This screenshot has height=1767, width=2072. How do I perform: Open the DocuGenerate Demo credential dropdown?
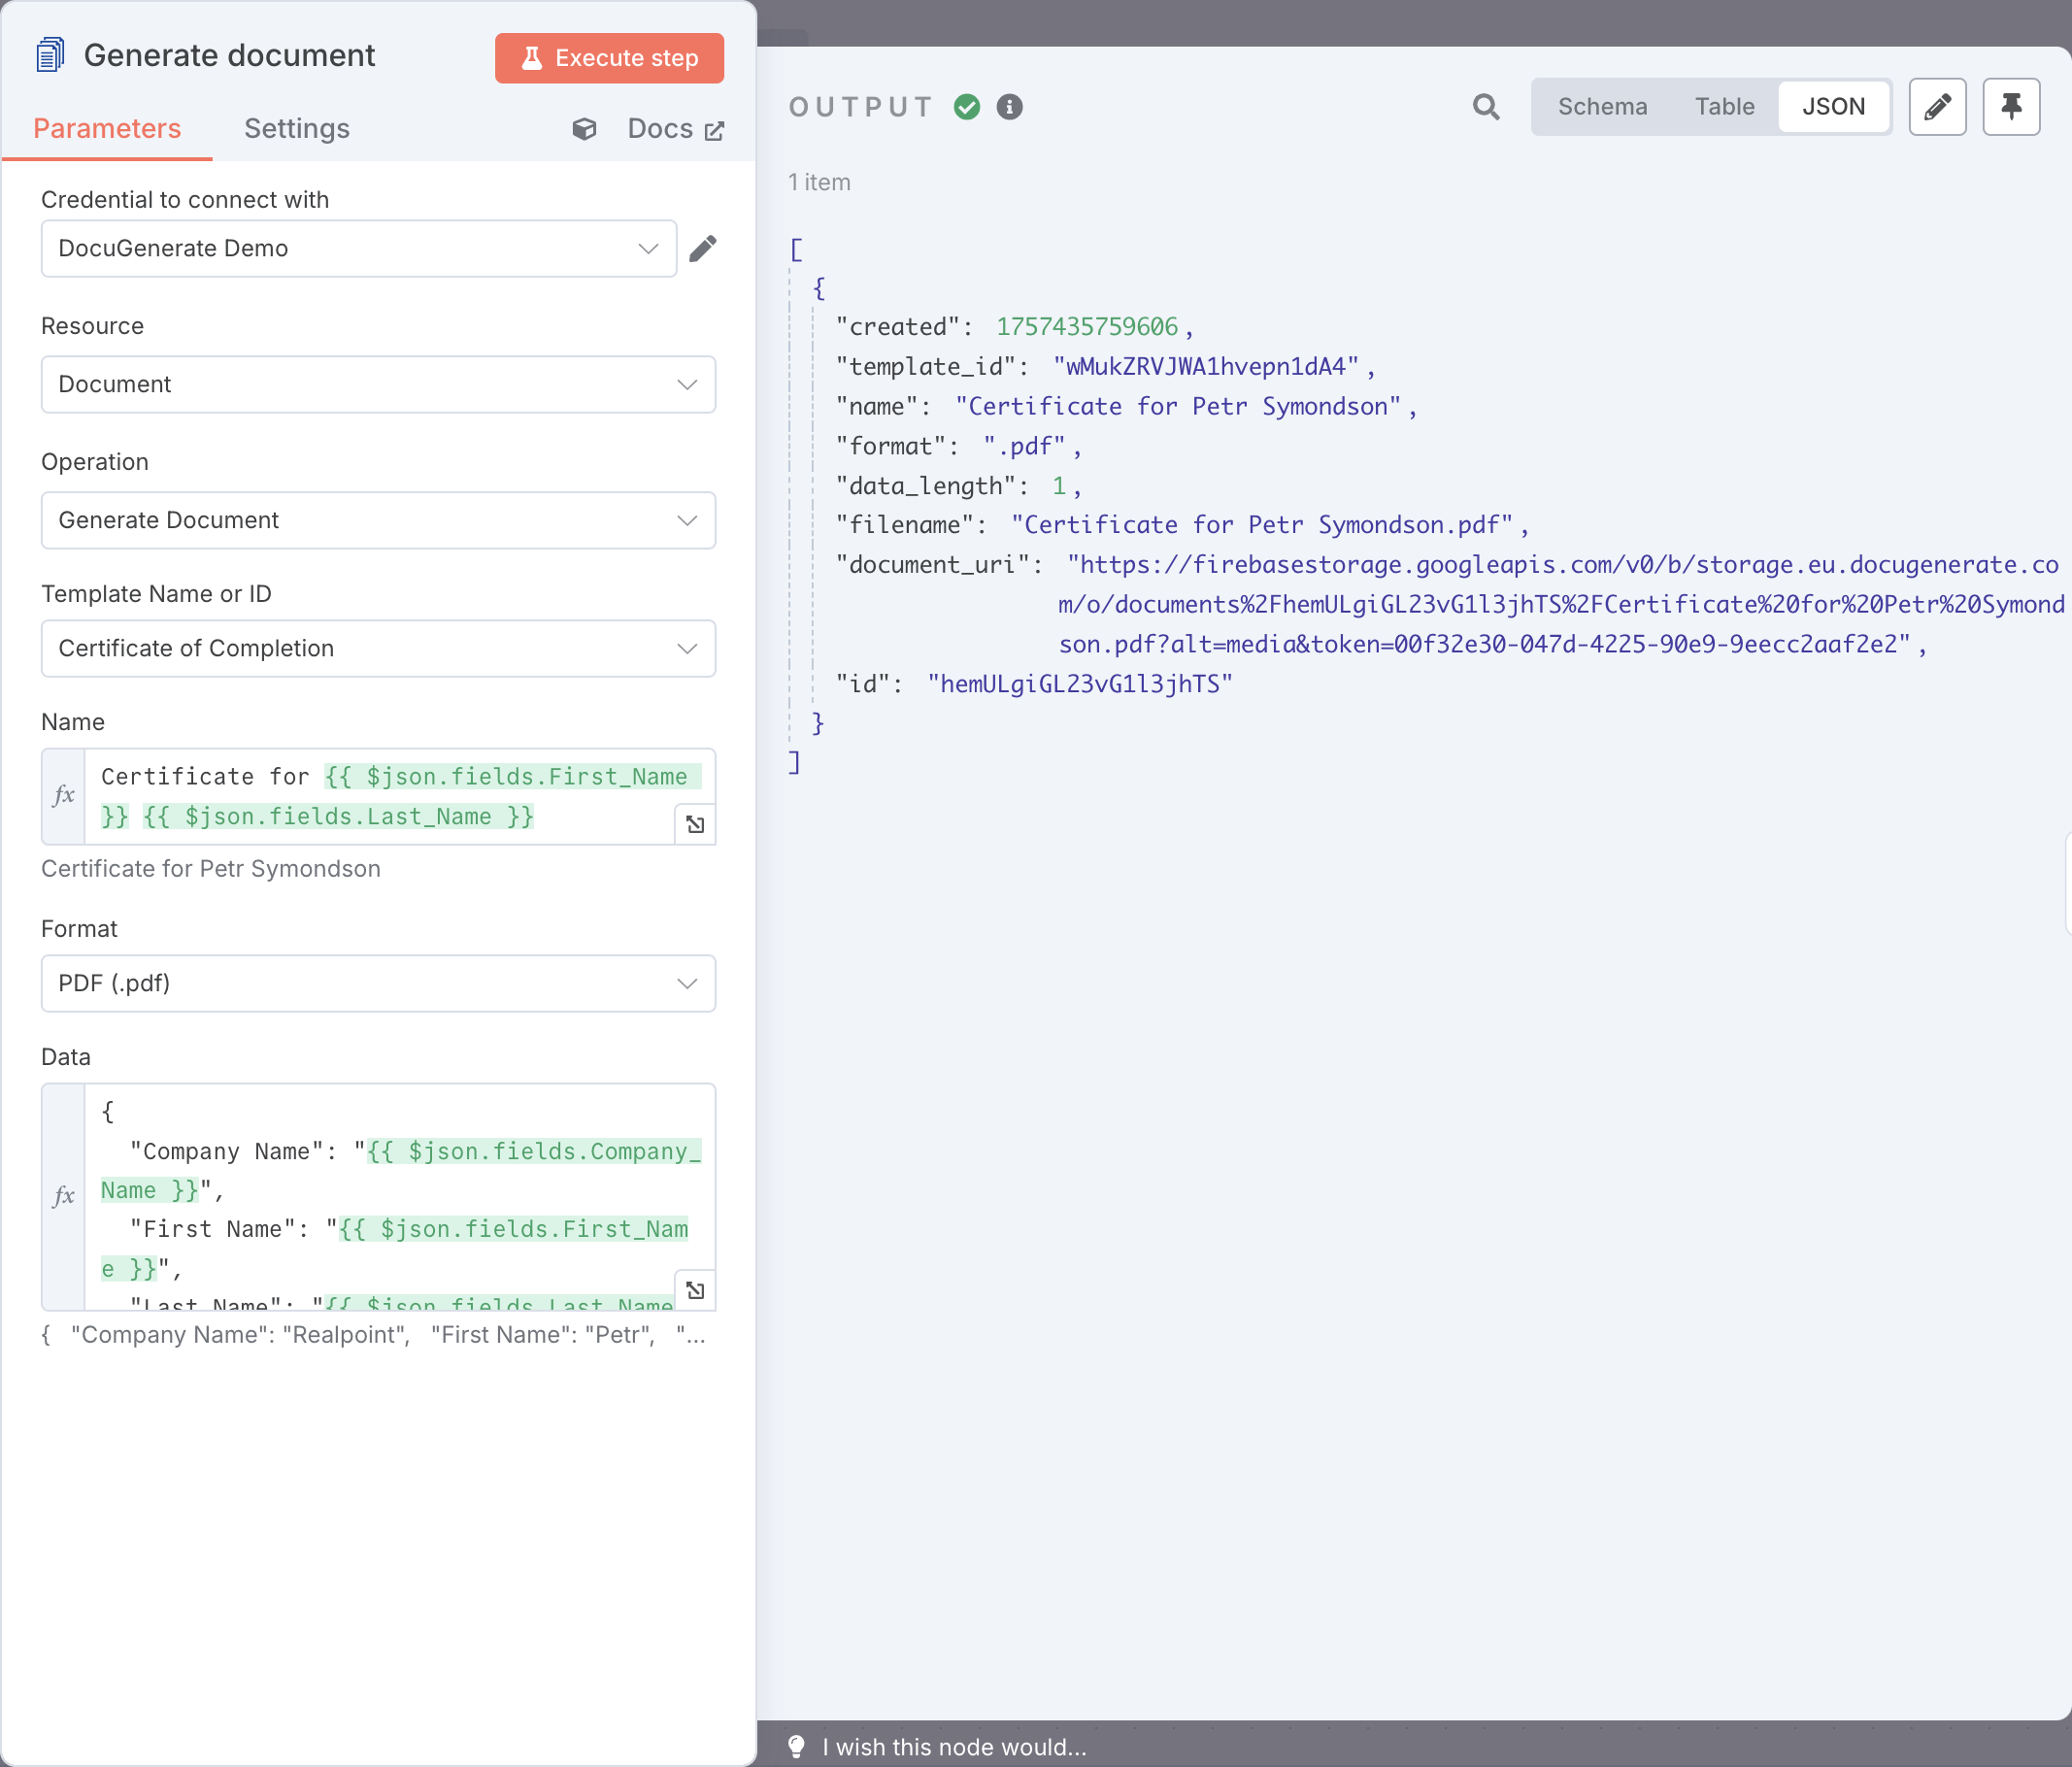tap(359, 248)
